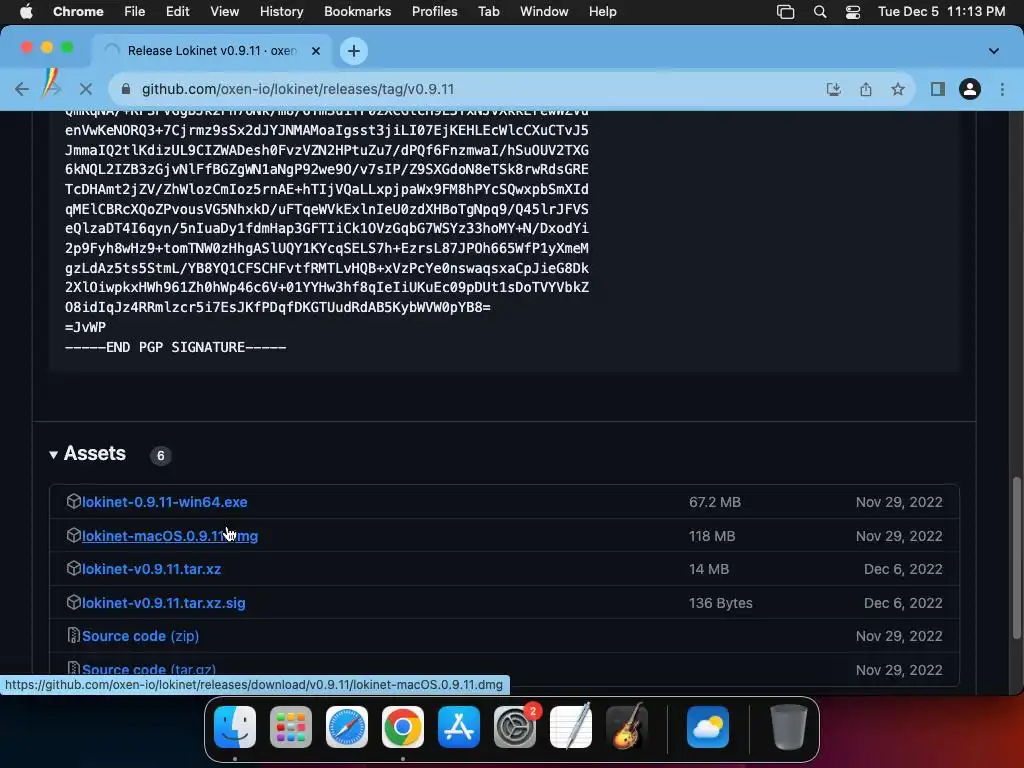
Task: Stop loading the page
Action: [86, 89]
